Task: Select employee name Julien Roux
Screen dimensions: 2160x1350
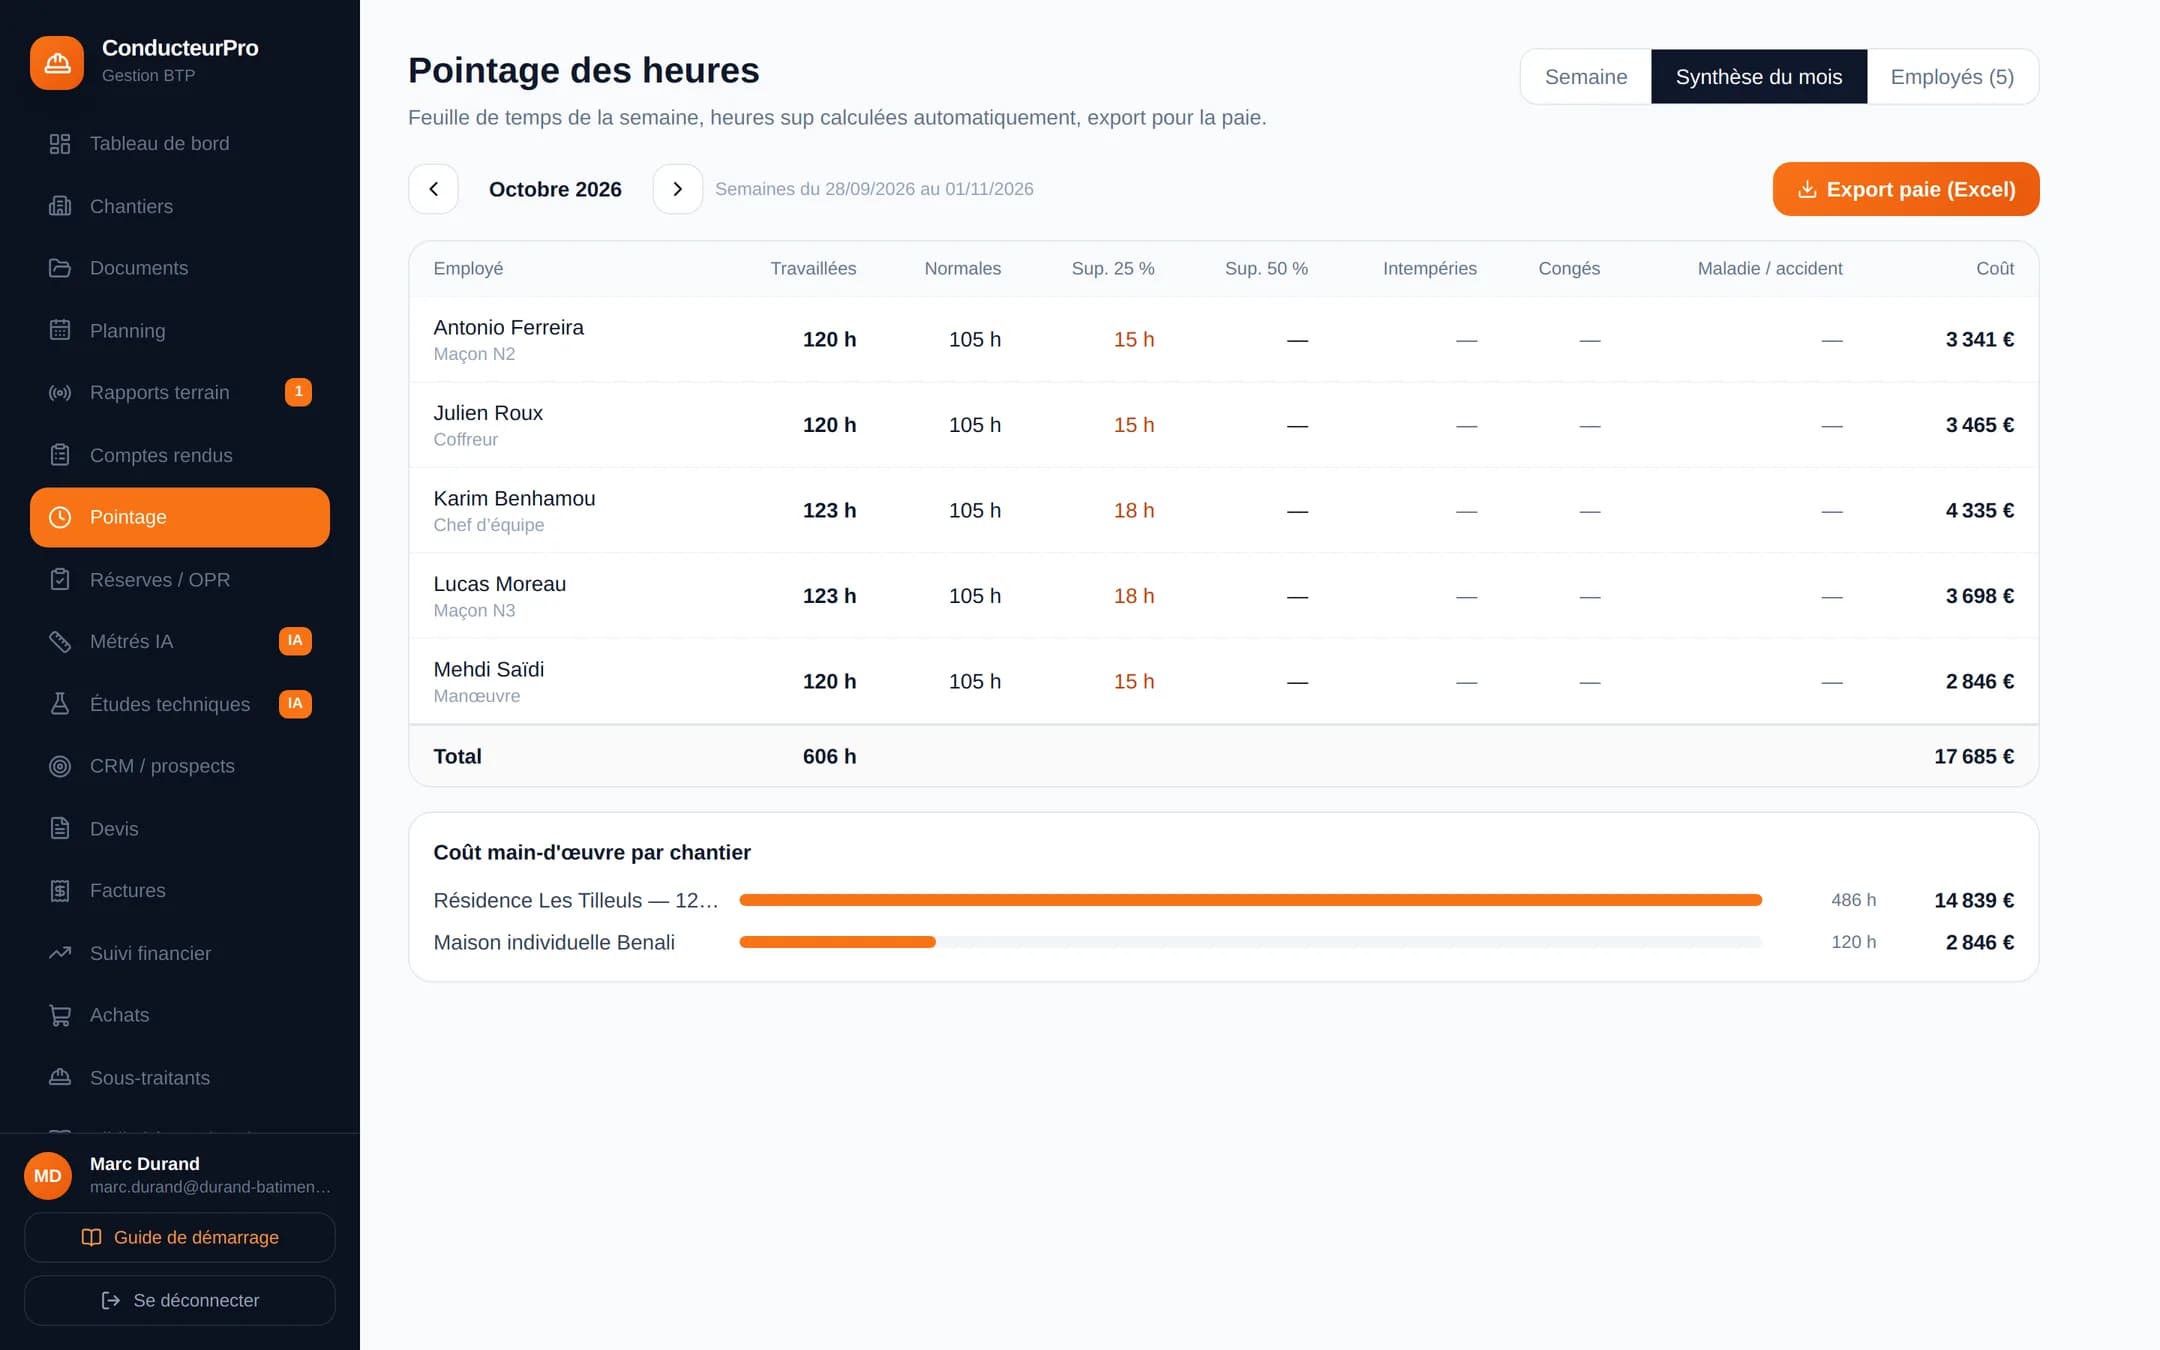Action: coord(488,413)
